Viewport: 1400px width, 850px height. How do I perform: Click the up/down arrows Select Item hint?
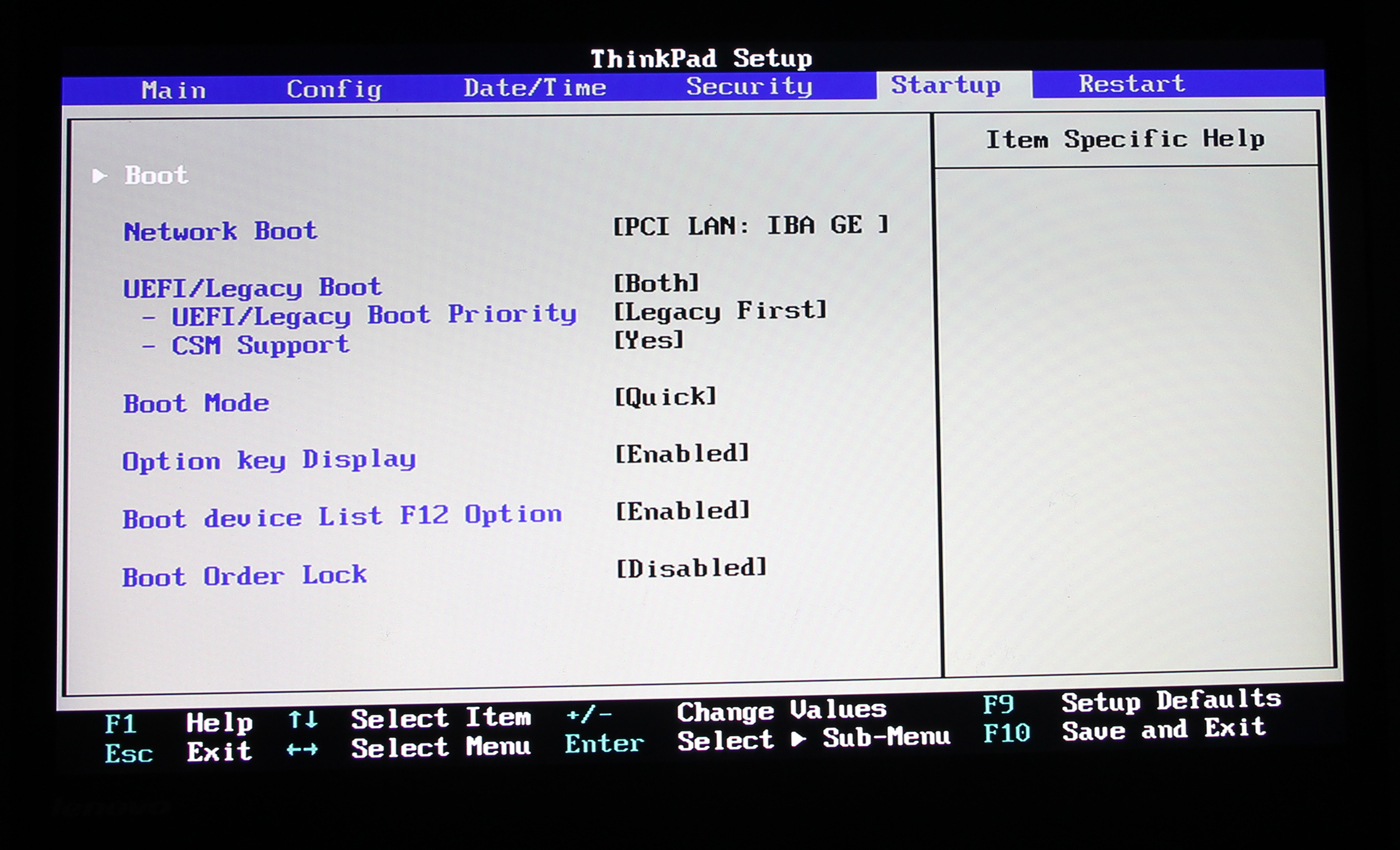[409, 718]
